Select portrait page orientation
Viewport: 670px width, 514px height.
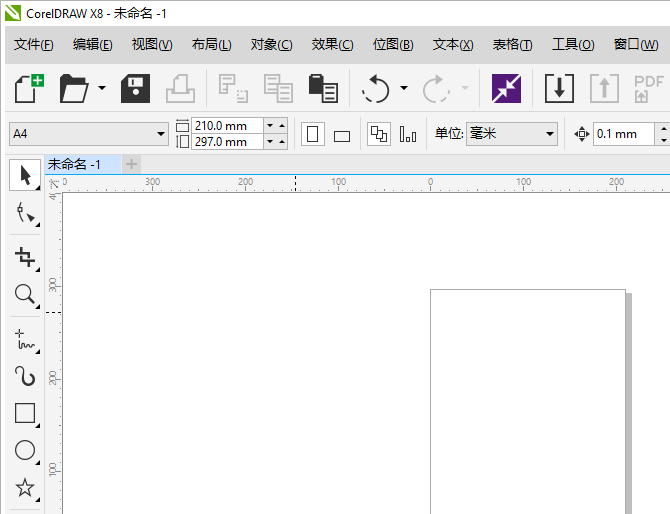(x=313, y=134)
